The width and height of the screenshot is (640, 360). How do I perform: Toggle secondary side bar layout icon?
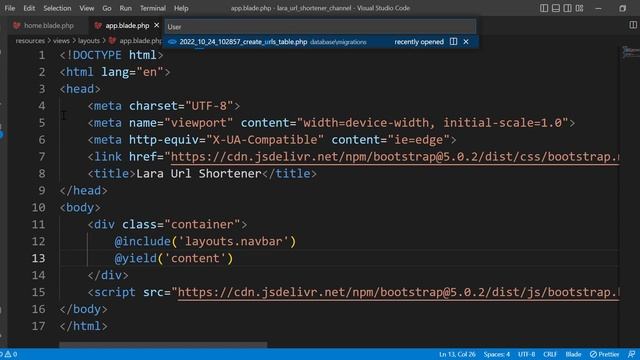567,8
